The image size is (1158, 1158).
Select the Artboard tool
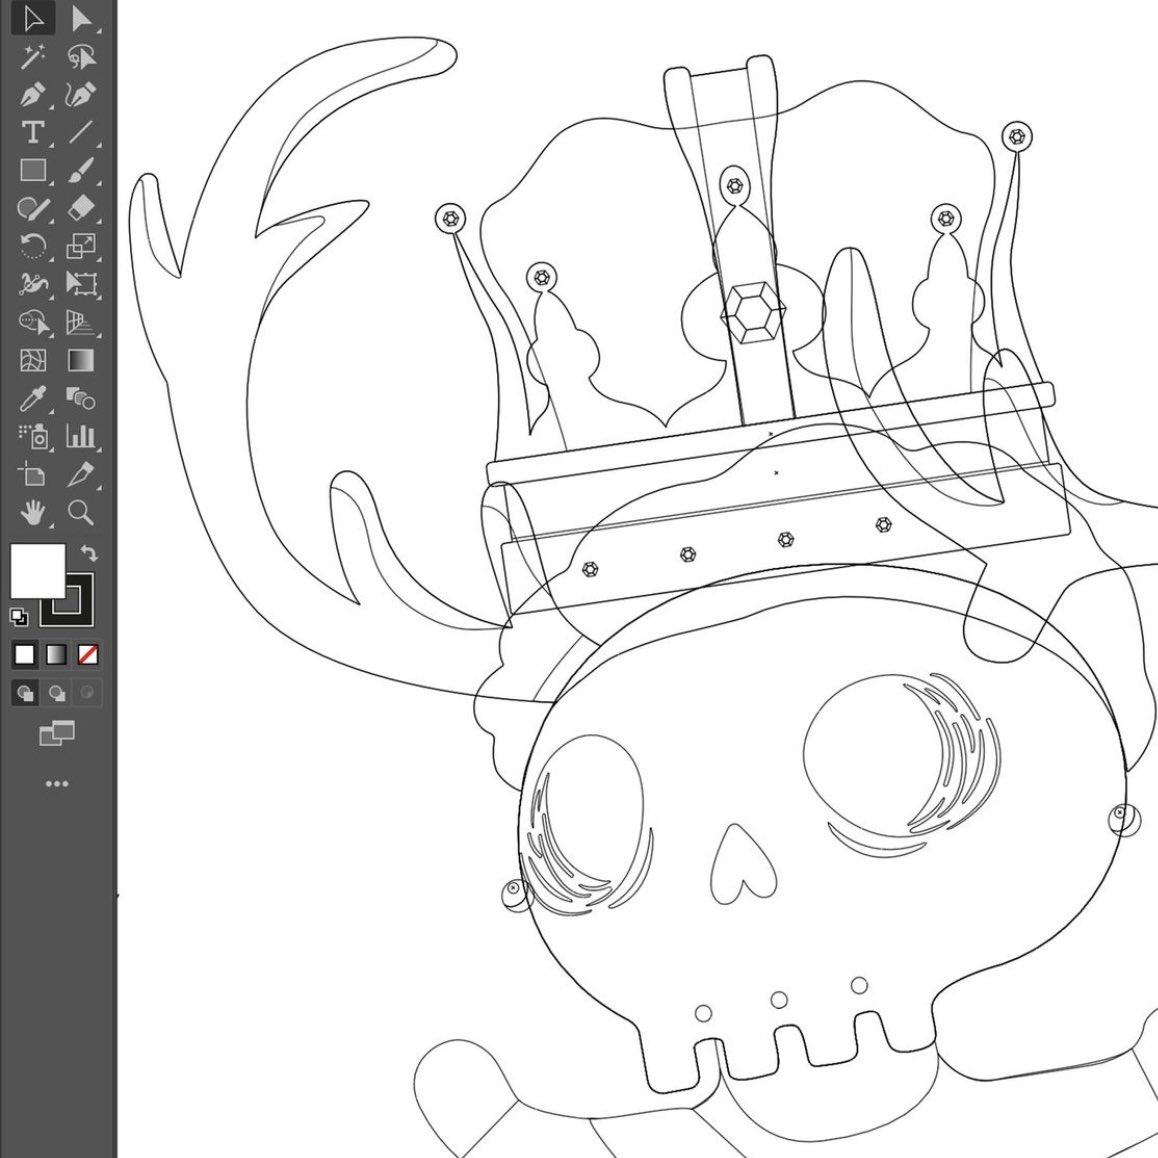pyautogui.click(x=33, y=474)
